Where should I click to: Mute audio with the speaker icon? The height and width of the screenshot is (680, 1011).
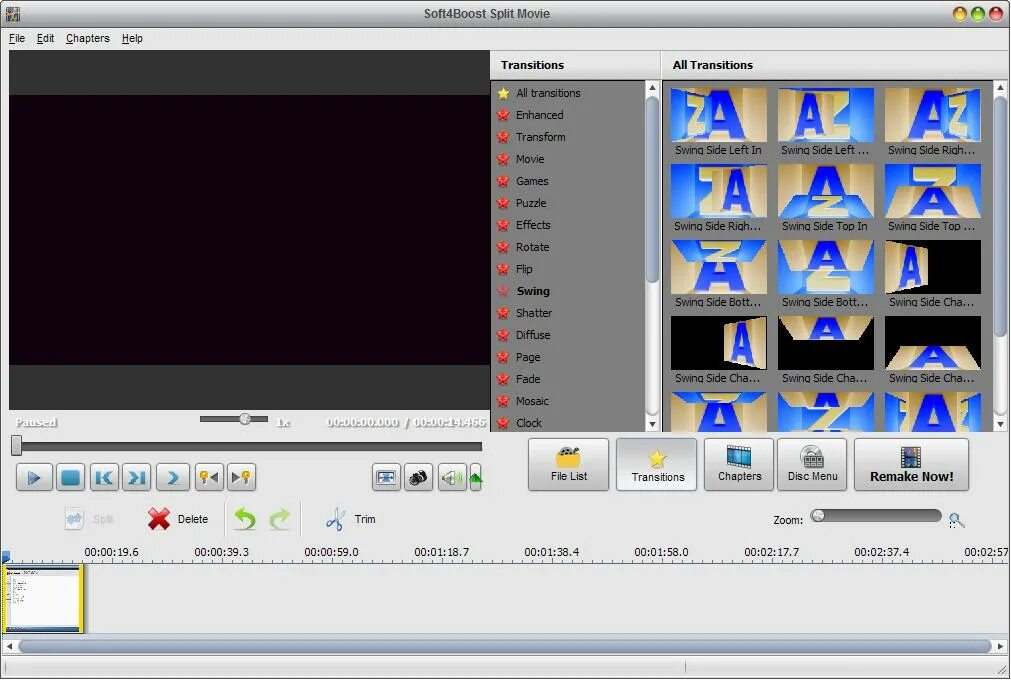pyautogui.click(x=452, y=478)
